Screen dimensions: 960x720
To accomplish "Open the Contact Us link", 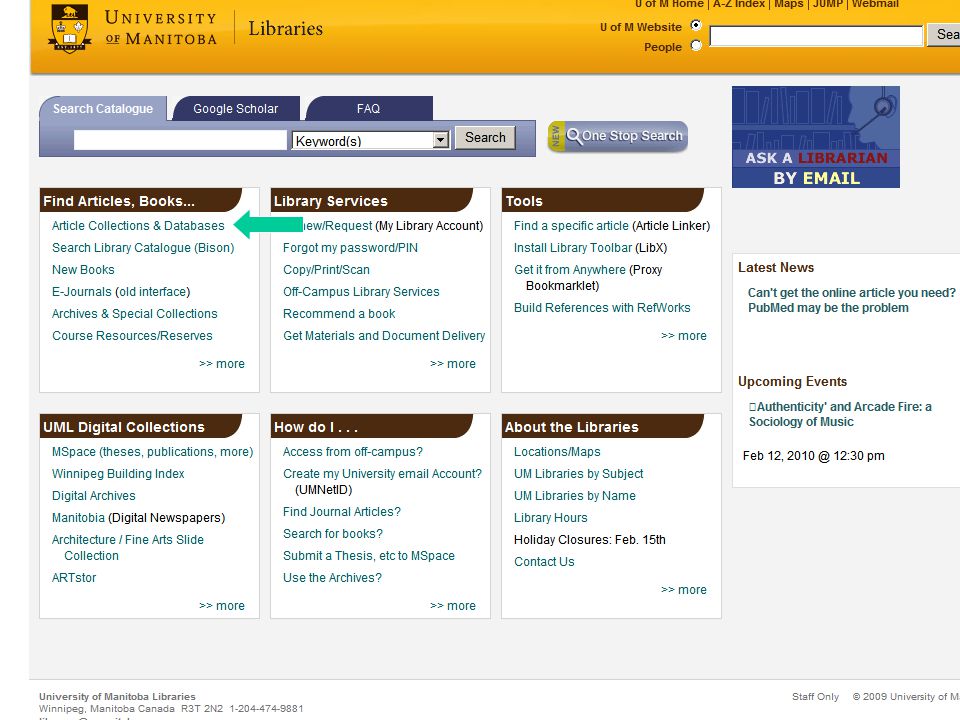I will pyautogui.click(x=544, y=562).
